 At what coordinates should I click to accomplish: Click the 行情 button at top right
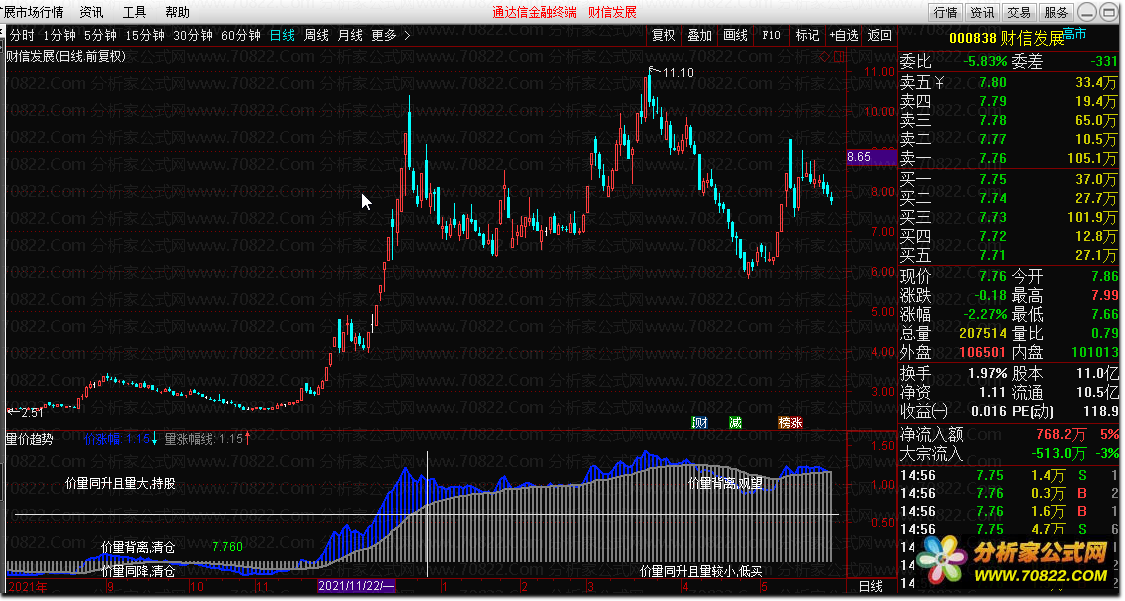[946, 12]
